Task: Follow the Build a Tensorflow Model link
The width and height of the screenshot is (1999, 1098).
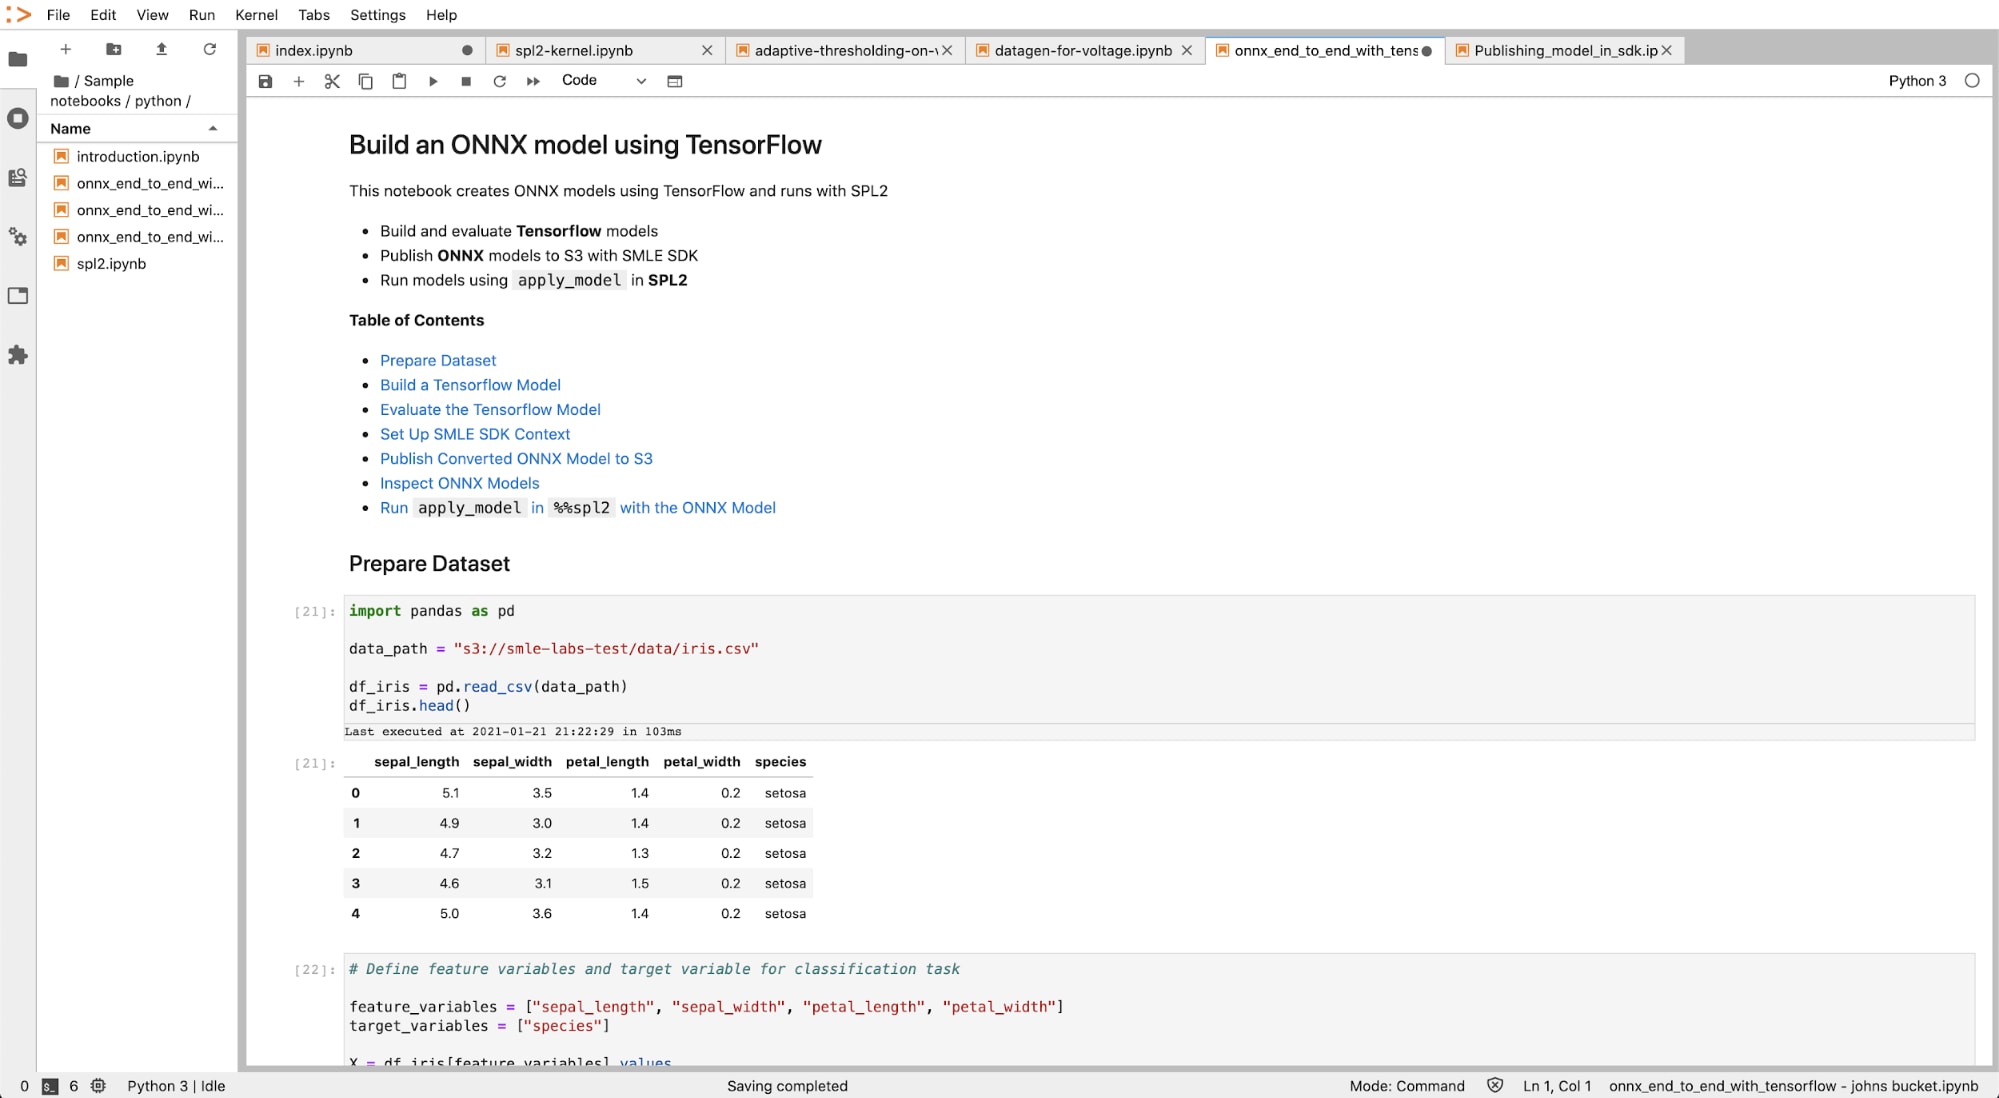Action: pyautogui.click(x=470, y=385)
